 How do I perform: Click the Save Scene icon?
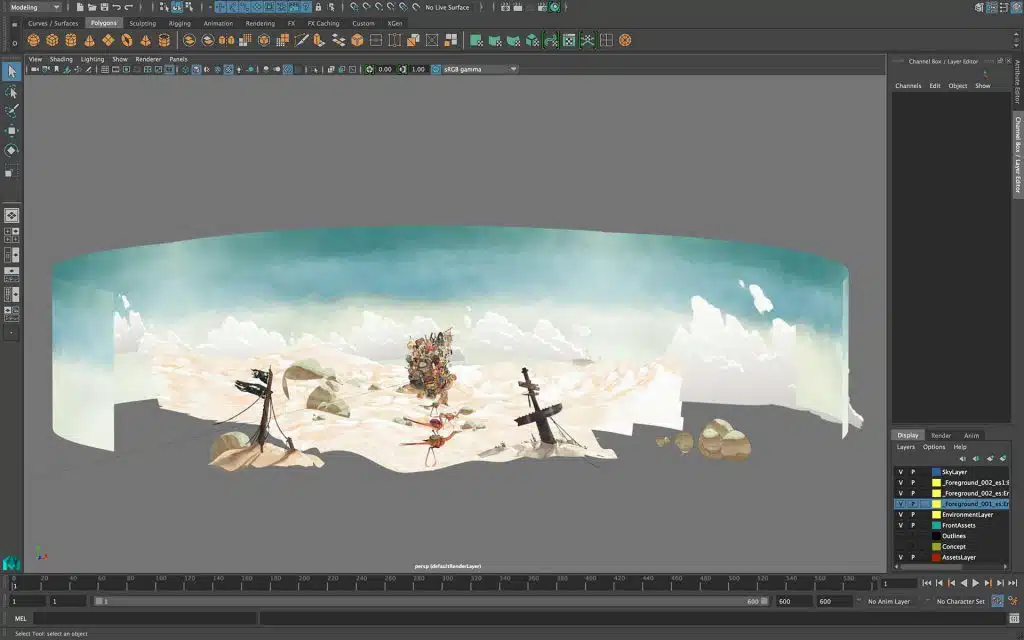tap(104, 7)
